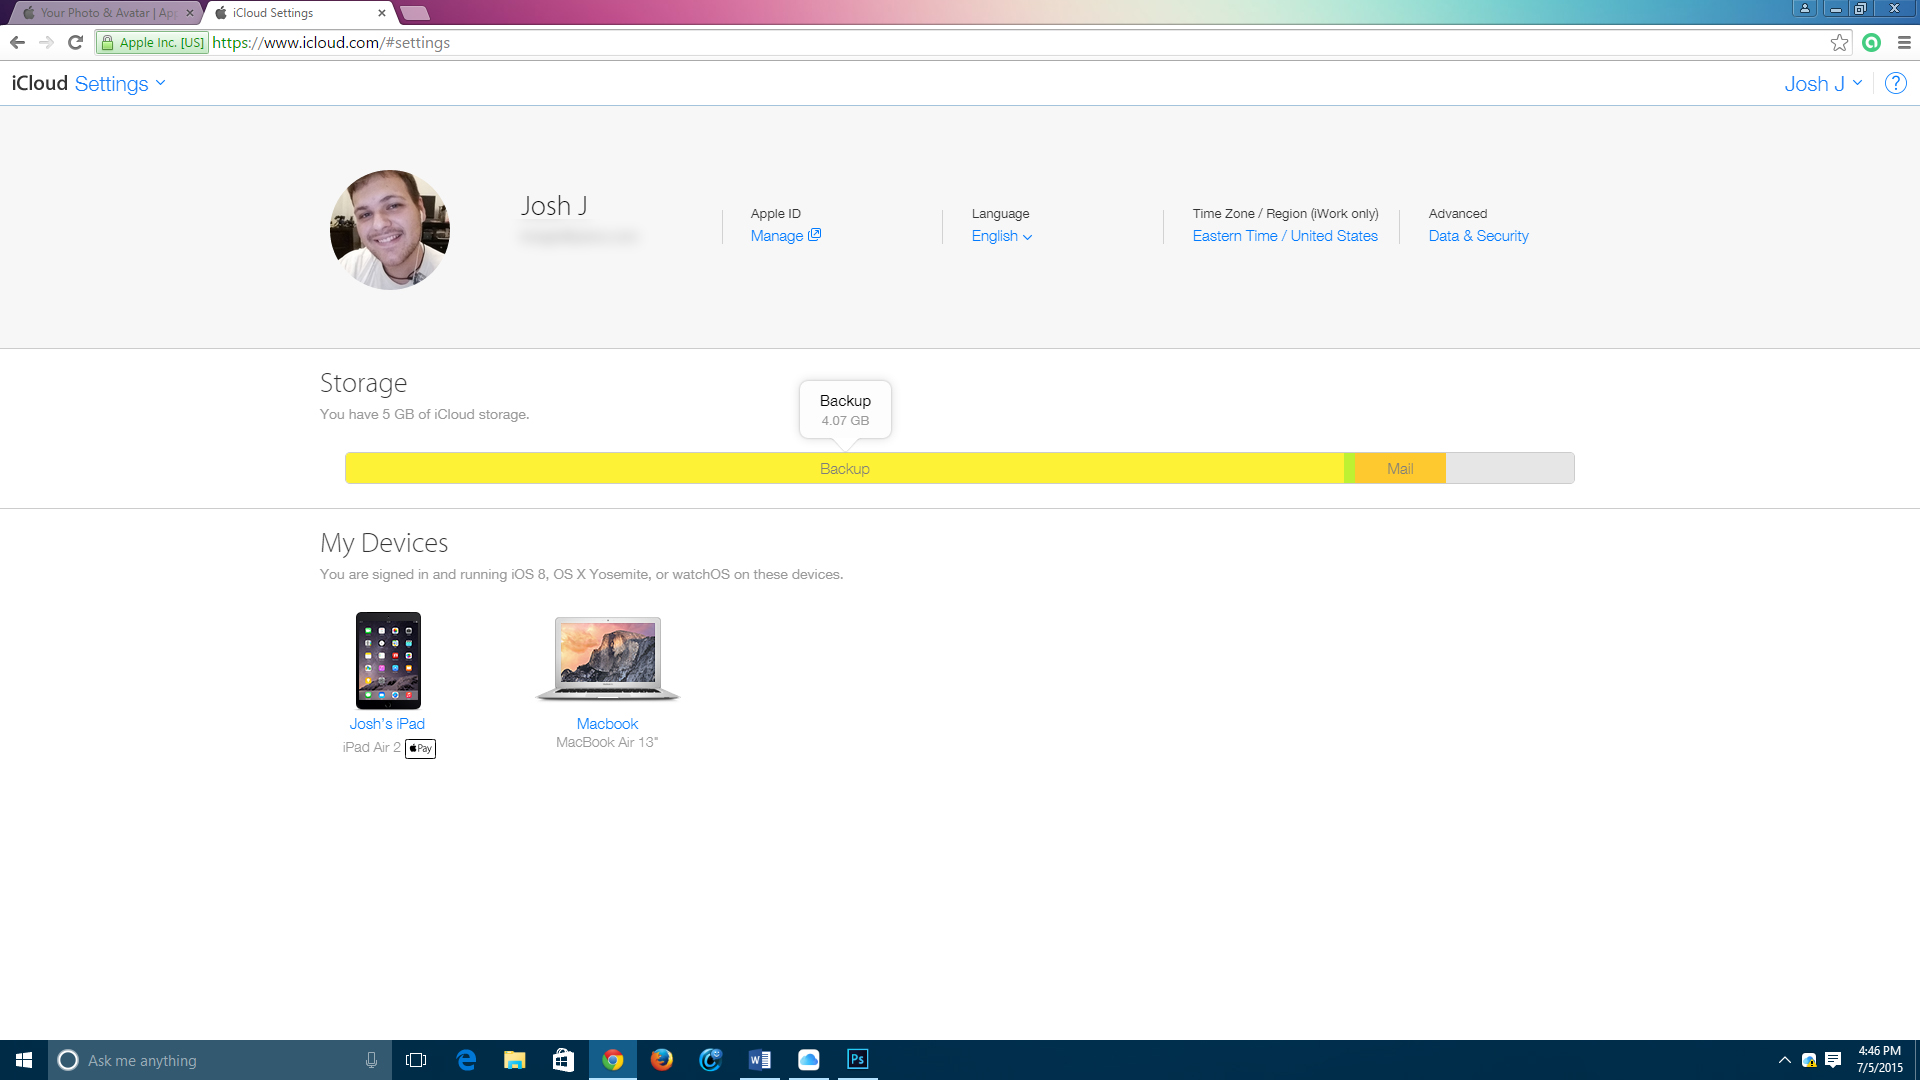Reload the iCloud page
The width and height of the screenshot is (1920, 1080).
75,42
